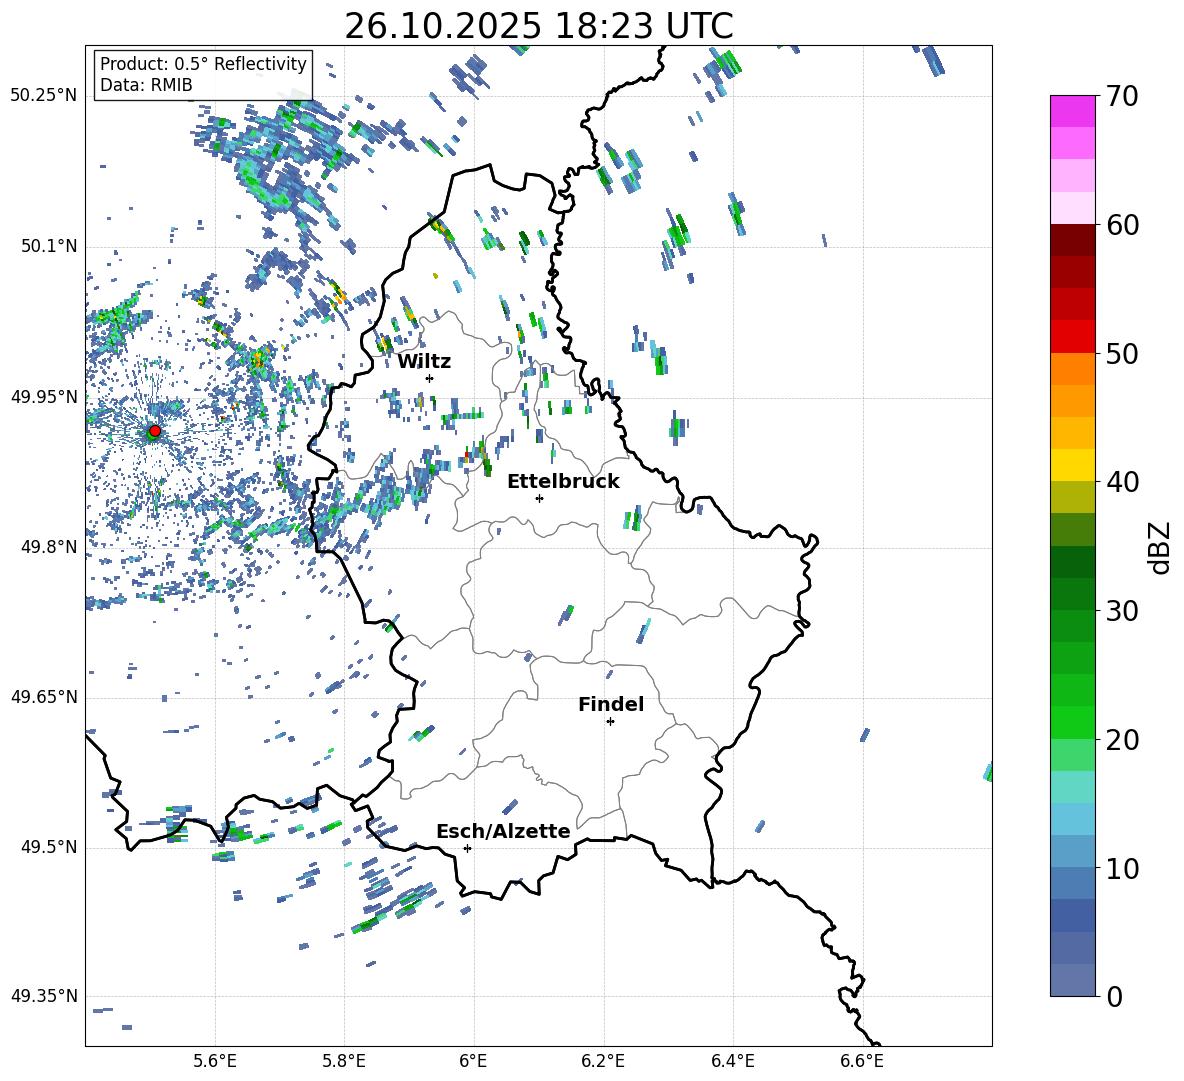
Task: Click the red radar site dot
Action: 154,431
